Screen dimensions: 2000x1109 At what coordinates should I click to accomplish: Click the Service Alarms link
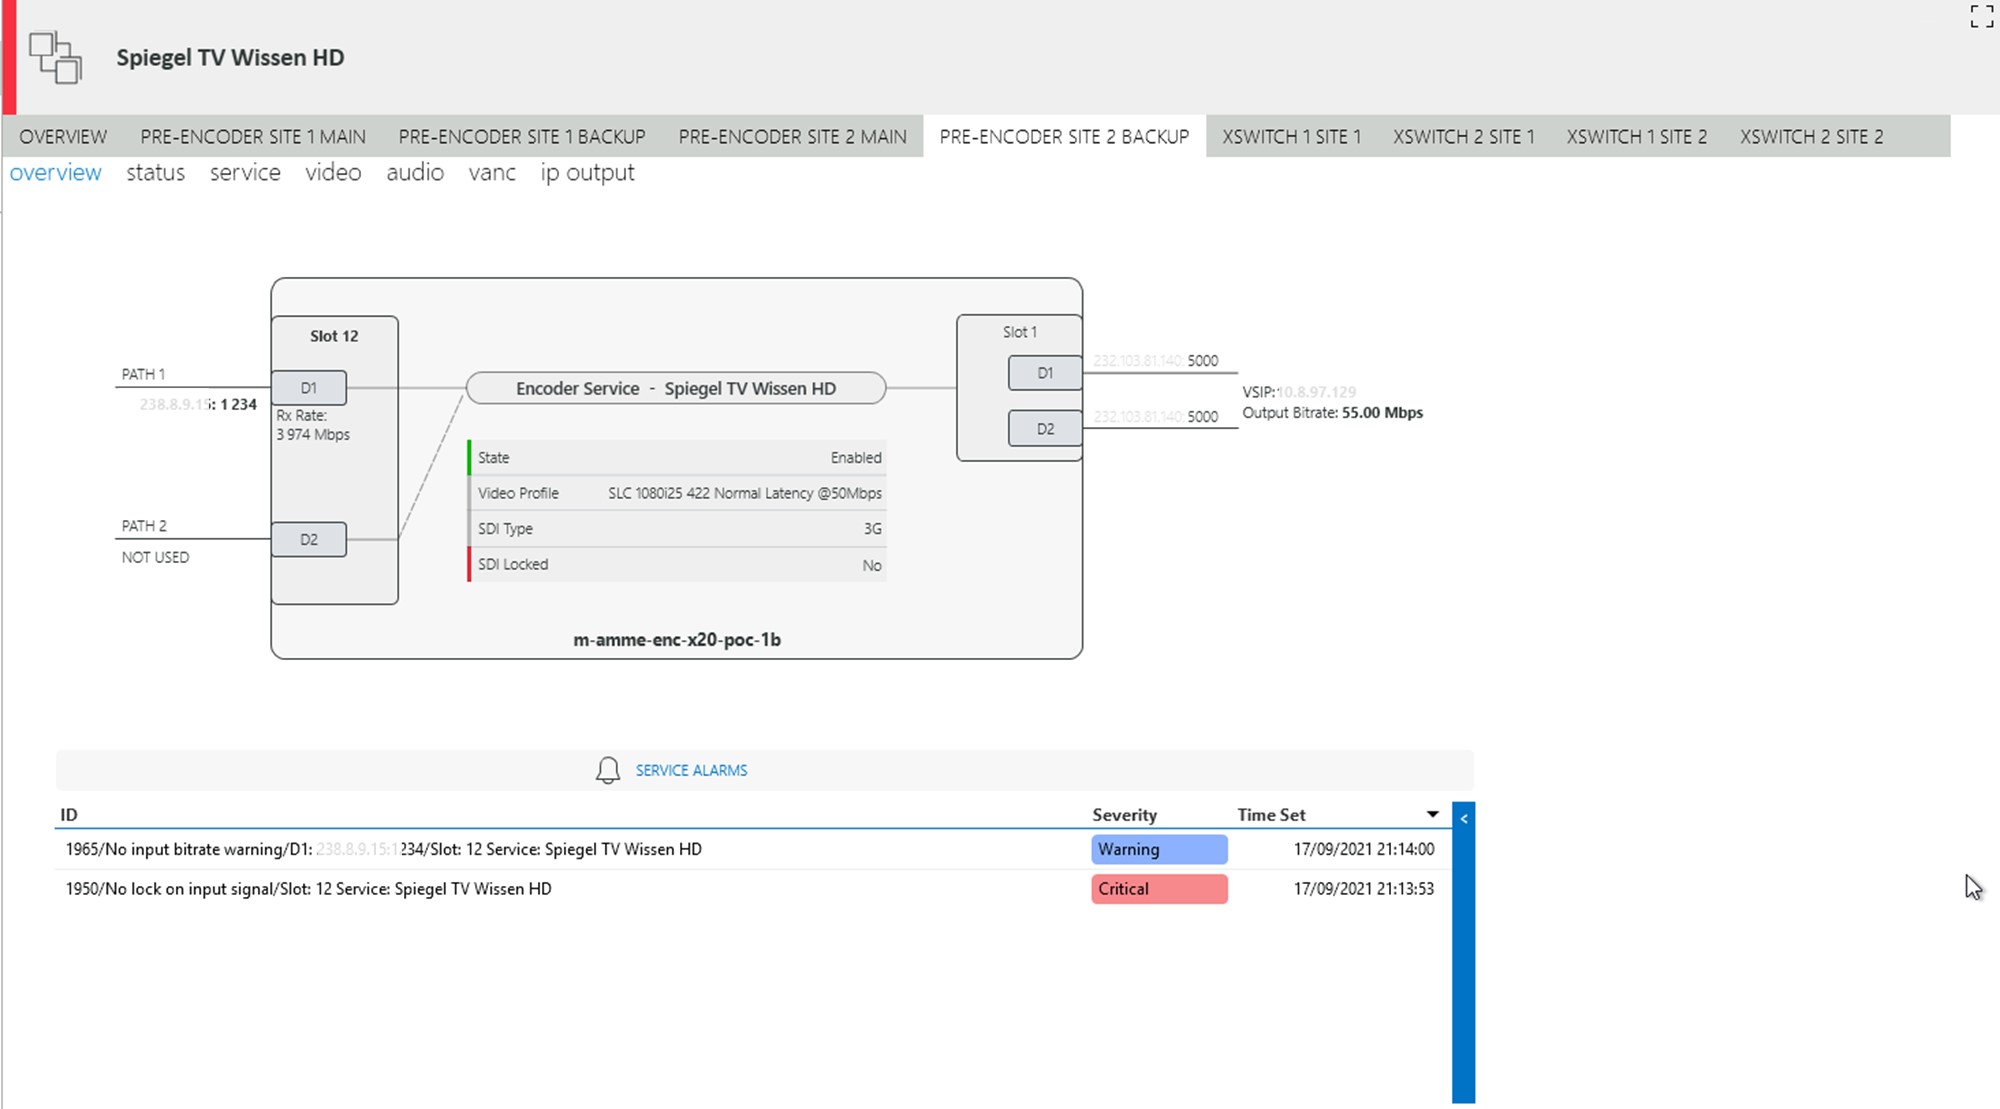coord(691,770)
